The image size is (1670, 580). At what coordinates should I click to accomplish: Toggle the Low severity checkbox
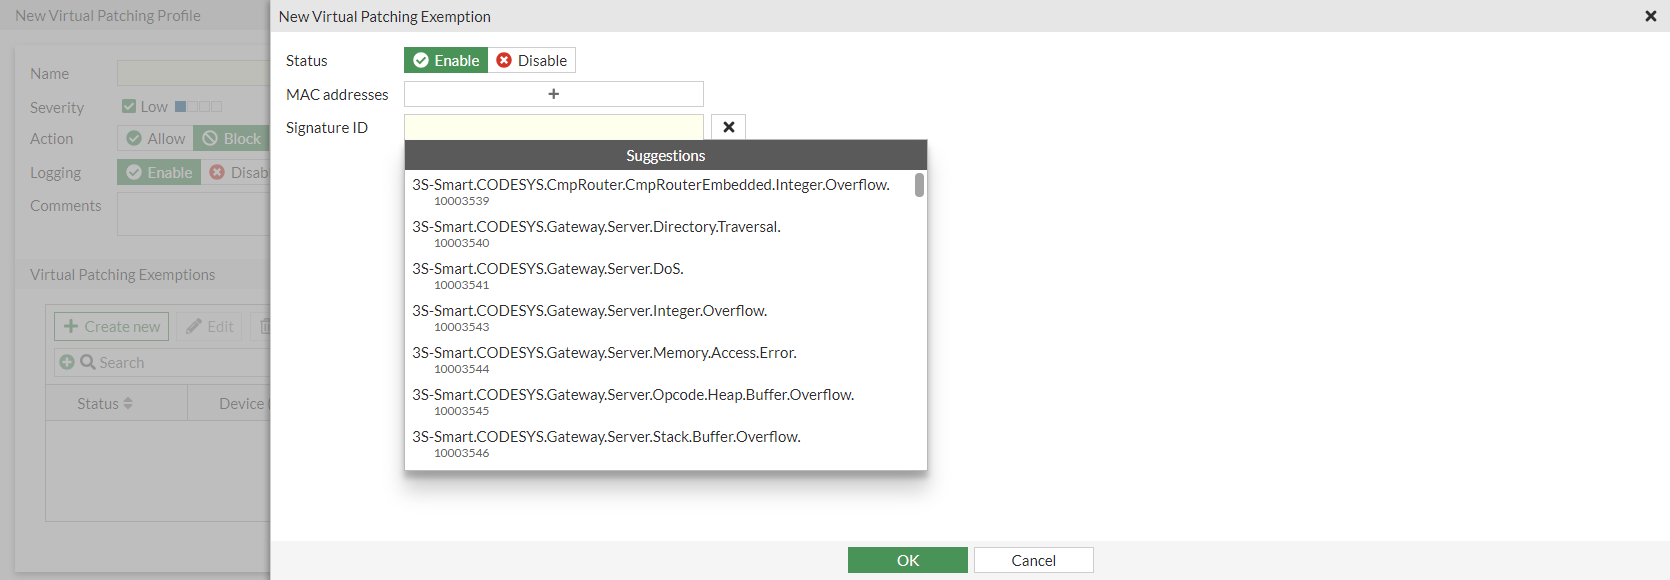click(129, 106)
